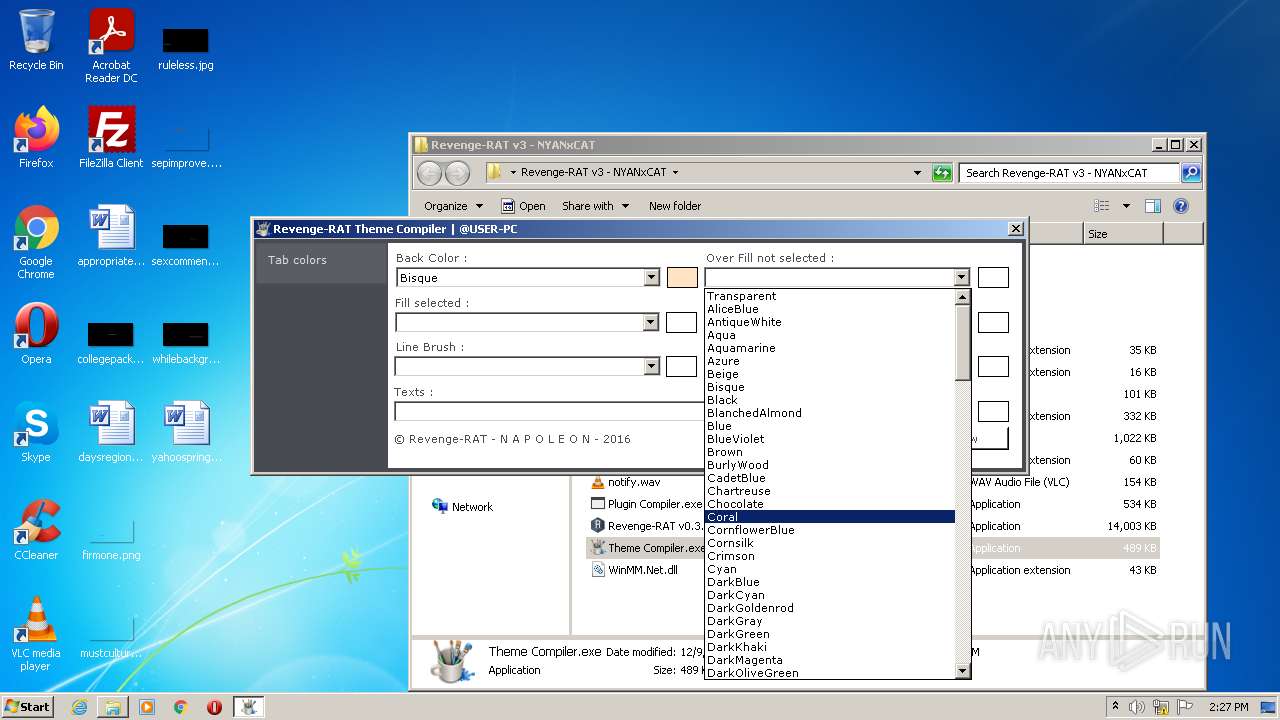1280x720 pixels.
Task: Click the Explorer search magnifier icon
Action: [x=1190, y=173]
